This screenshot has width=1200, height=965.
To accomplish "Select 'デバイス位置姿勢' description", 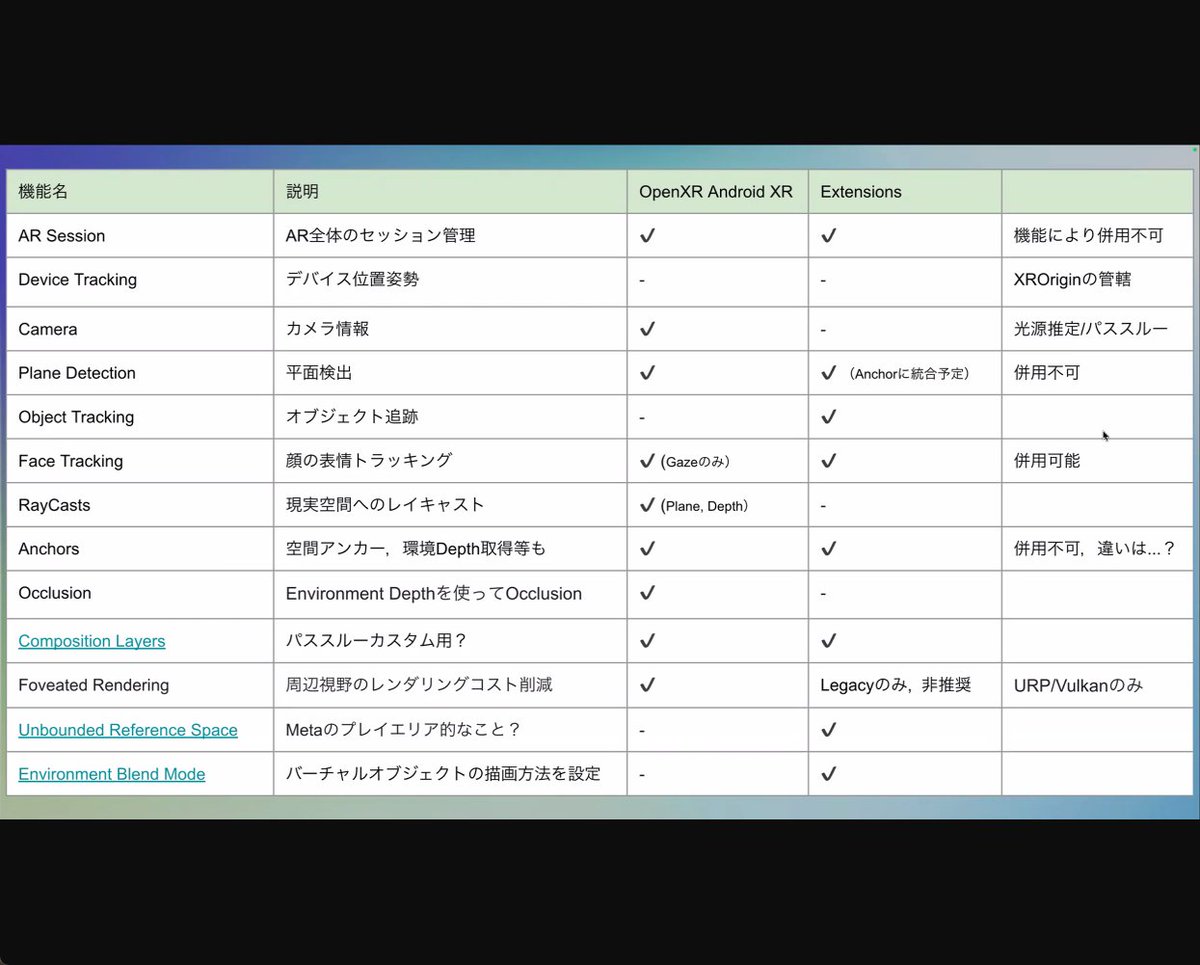I will tap(352, 280).
